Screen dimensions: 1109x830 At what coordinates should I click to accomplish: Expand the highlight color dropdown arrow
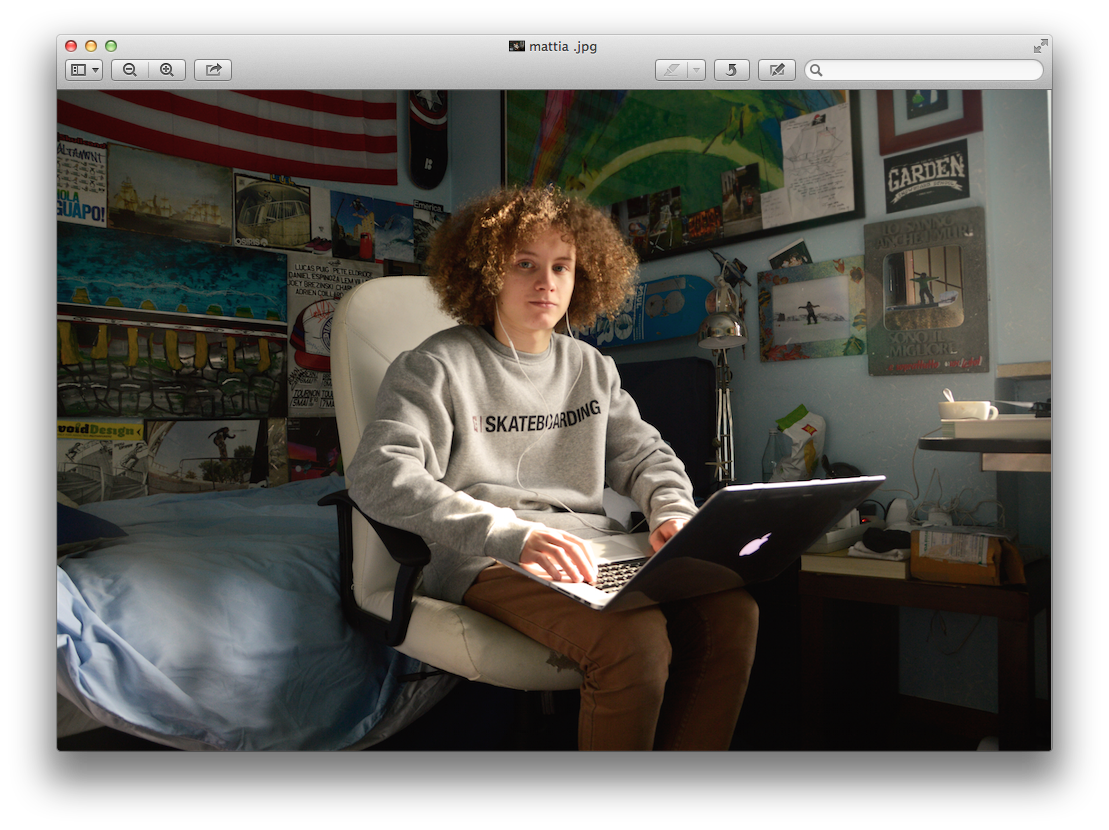(x=696, y=70)
